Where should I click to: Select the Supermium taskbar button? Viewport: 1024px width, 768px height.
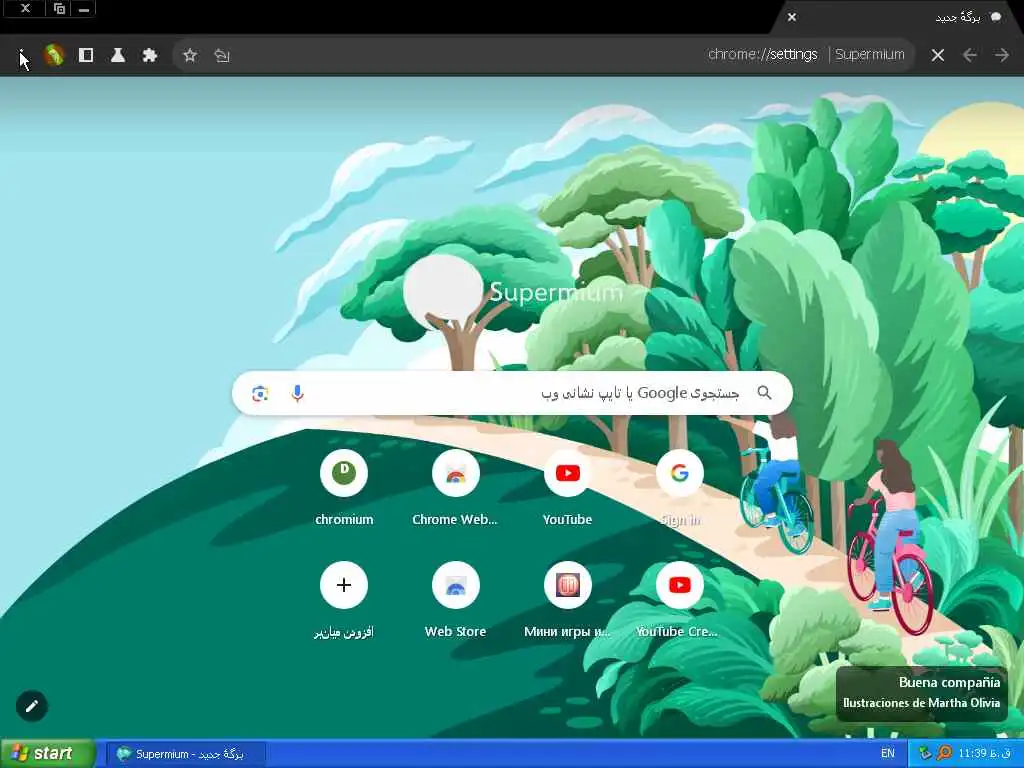pyautogui.click(x=185, y=754)
